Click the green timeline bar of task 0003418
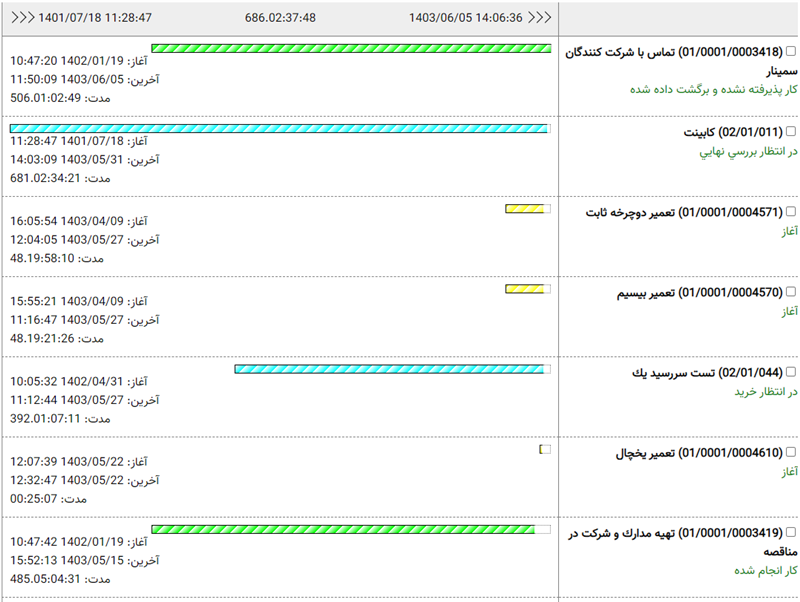 pos(350,48)
